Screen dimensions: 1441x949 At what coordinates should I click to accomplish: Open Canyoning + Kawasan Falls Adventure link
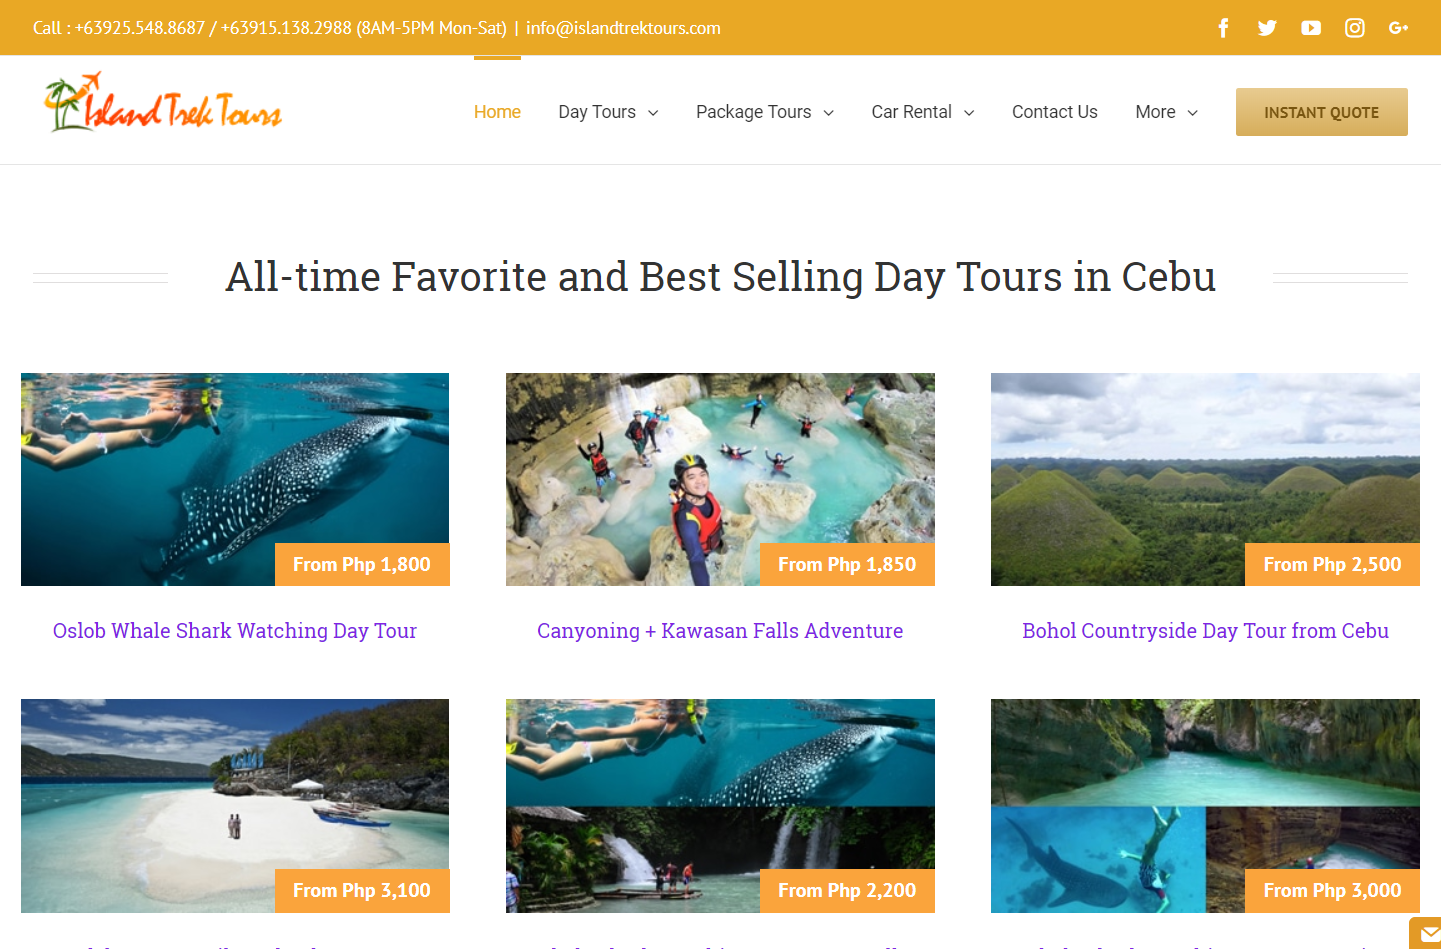[720, 631]
